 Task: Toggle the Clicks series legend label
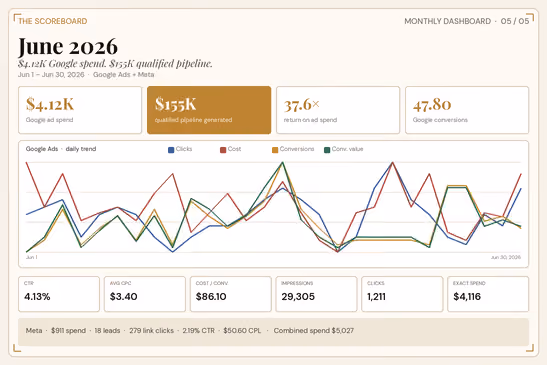coord(184,149)
